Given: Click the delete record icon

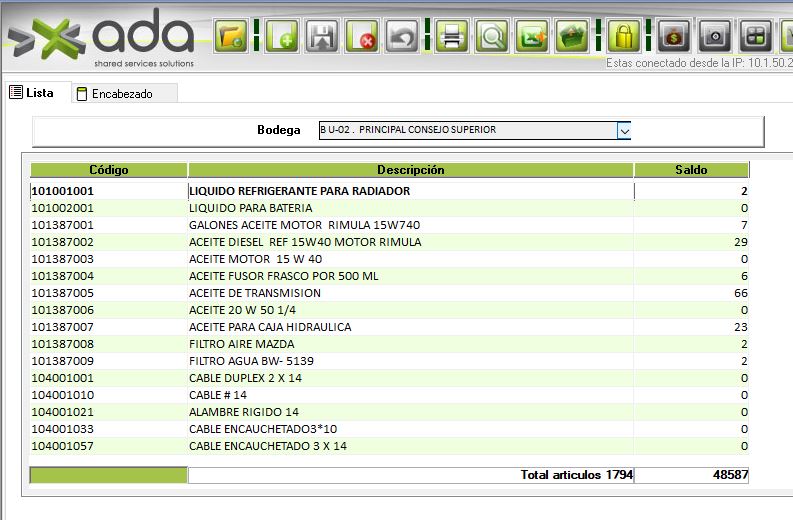Looking at the screenshot, I should tap(362, 37).
